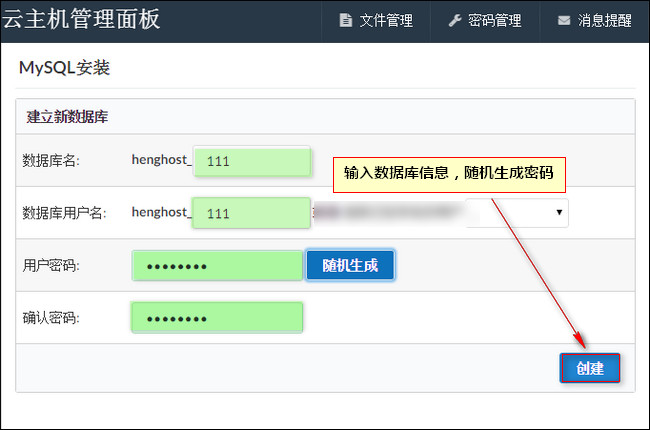The image size is (650, 430).
Task: Click the MySQL安装 page heading
Action: [x=65, y=69]
